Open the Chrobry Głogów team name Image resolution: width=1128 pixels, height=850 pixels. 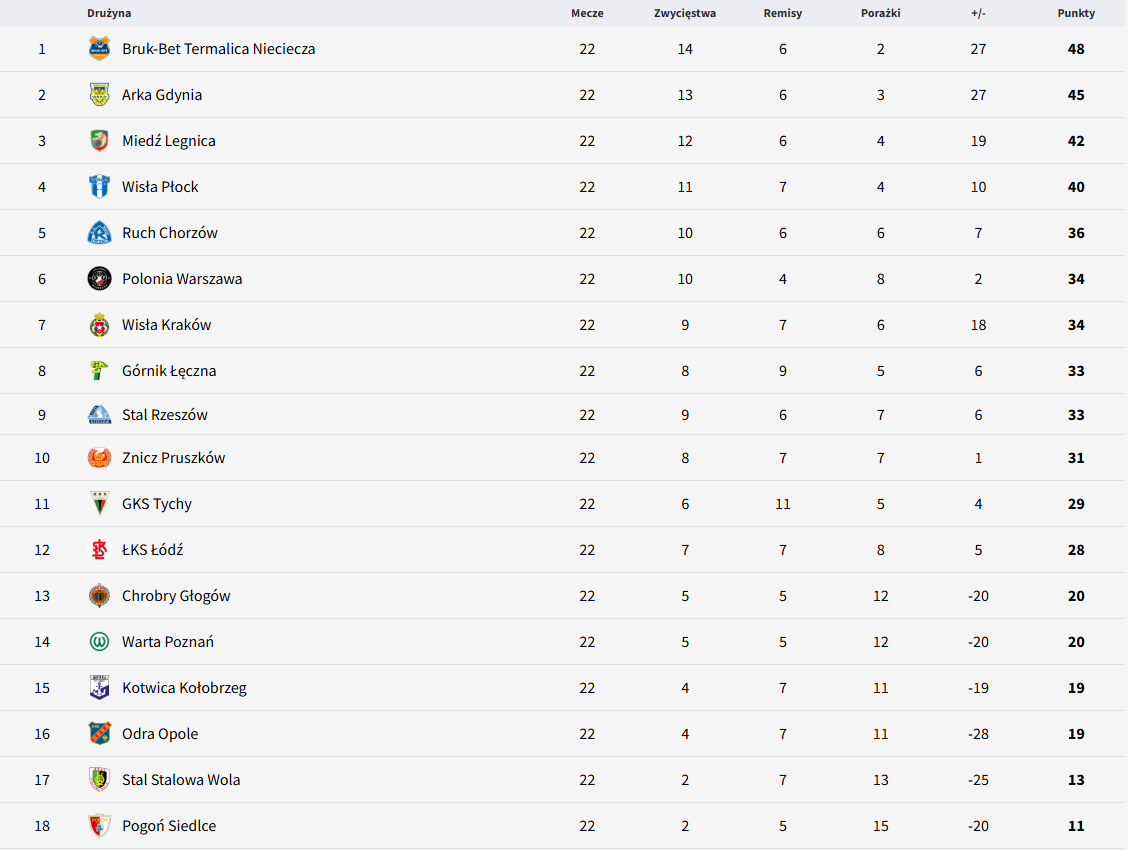coord(176,596)
